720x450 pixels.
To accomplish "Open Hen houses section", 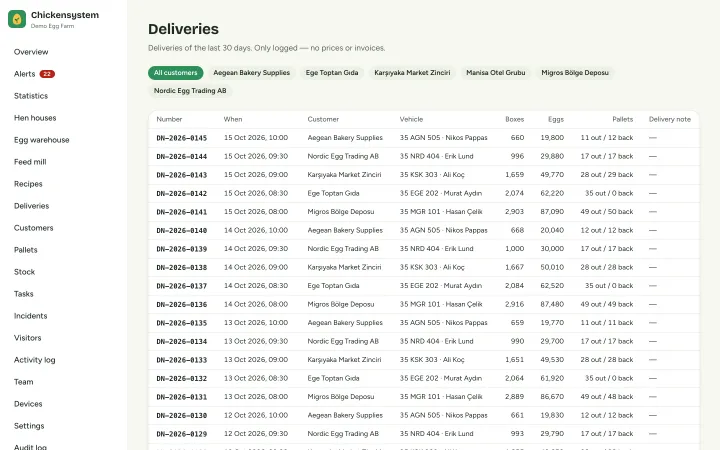I will 35,118.
